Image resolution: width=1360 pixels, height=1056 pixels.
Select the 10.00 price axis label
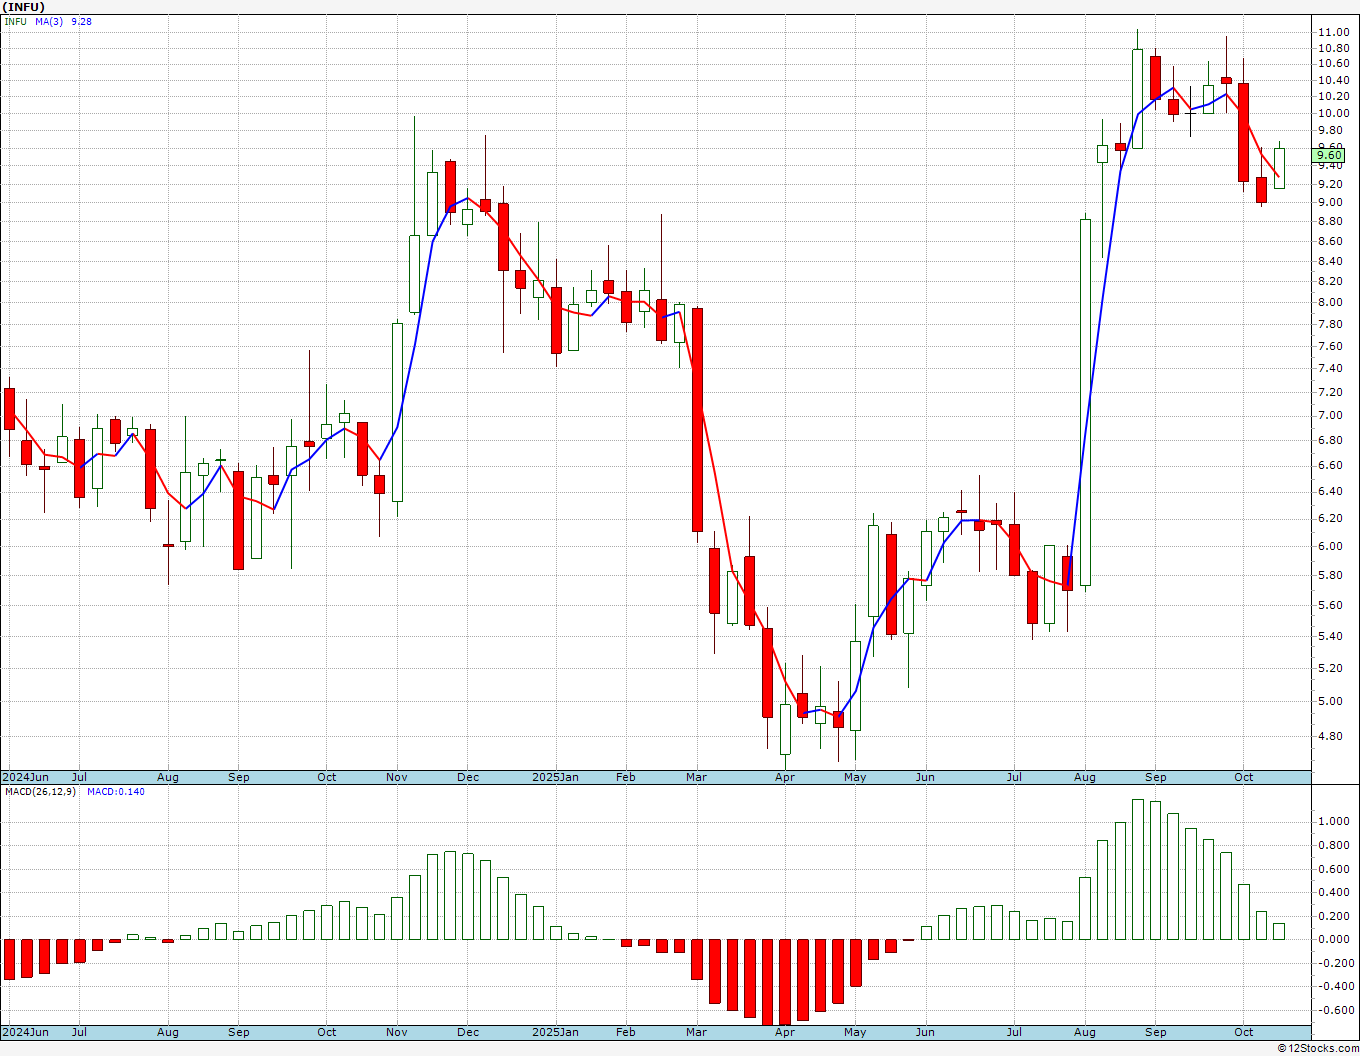(x=1333, y=113)
